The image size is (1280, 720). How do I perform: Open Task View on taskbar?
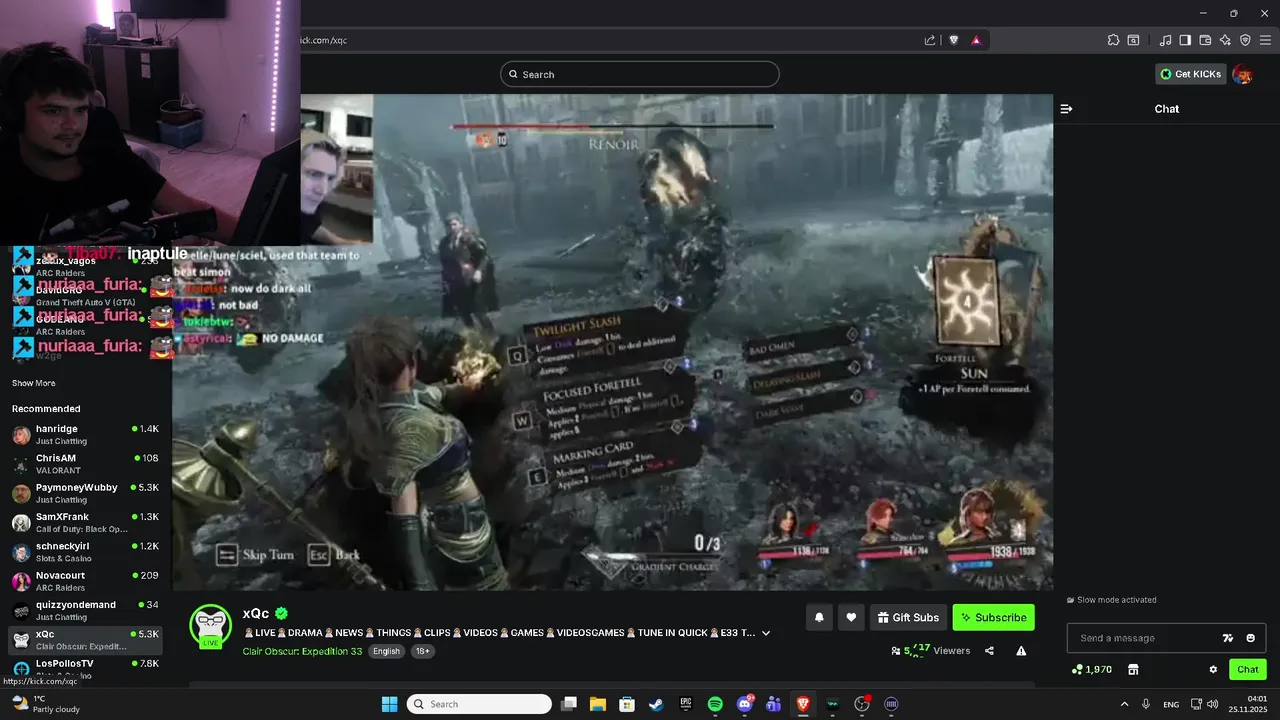569,704
